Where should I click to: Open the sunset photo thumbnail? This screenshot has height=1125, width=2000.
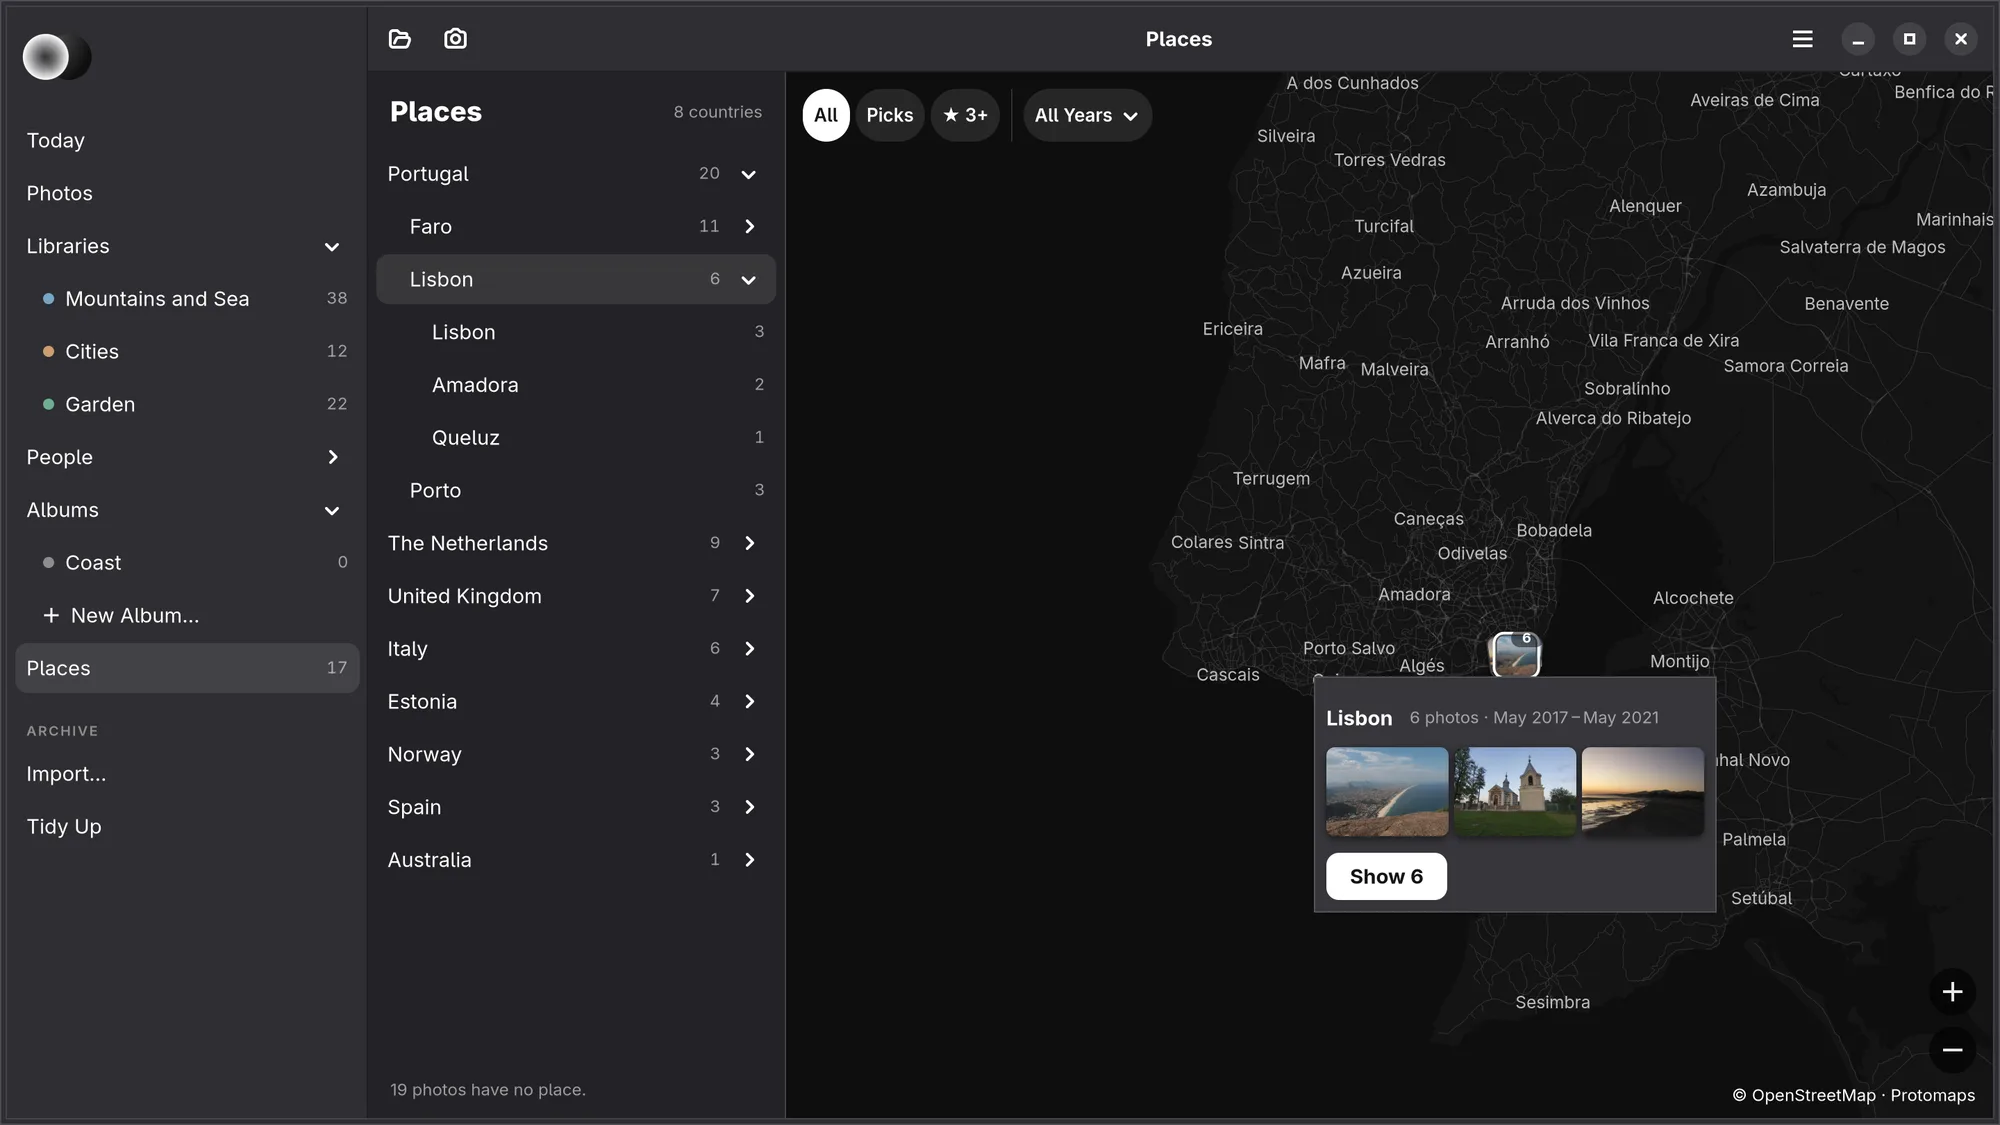coord(1643,792)
